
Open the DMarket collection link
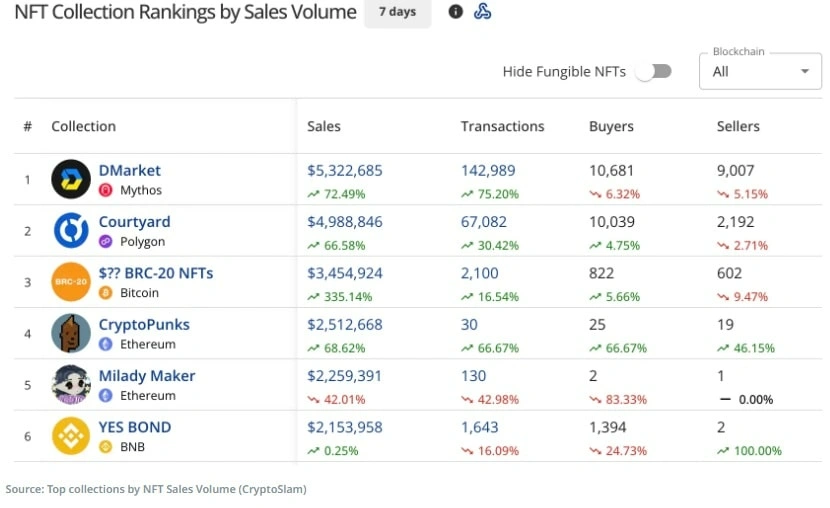point(130,170)
